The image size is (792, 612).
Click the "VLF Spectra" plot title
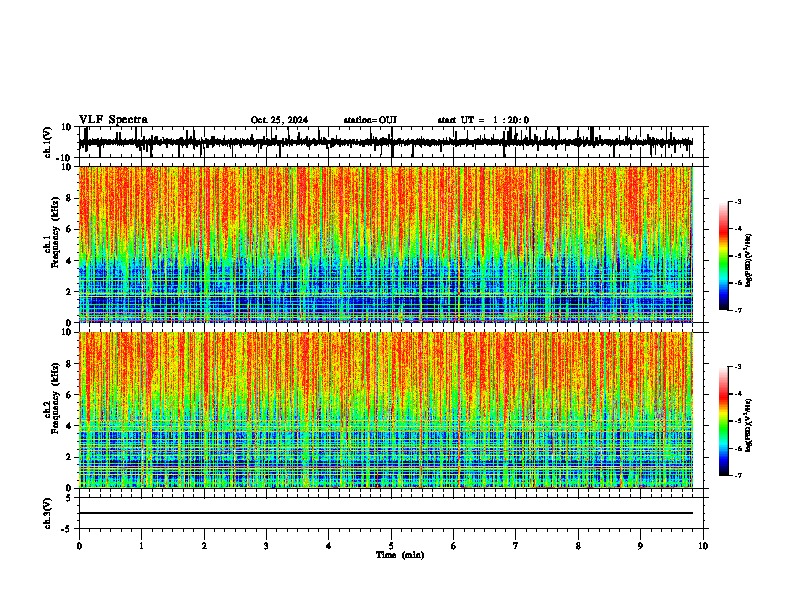(113, 119)
